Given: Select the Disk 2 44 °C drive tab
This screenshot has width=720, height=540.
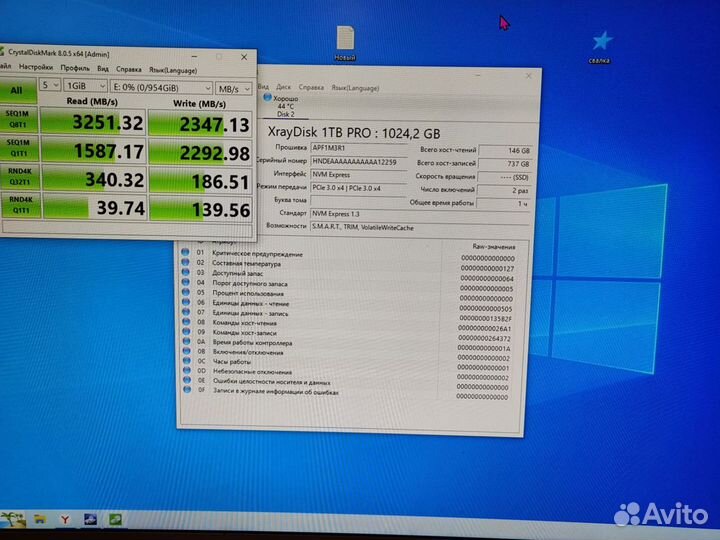Looking at the screenshot, I should [286, 106].
